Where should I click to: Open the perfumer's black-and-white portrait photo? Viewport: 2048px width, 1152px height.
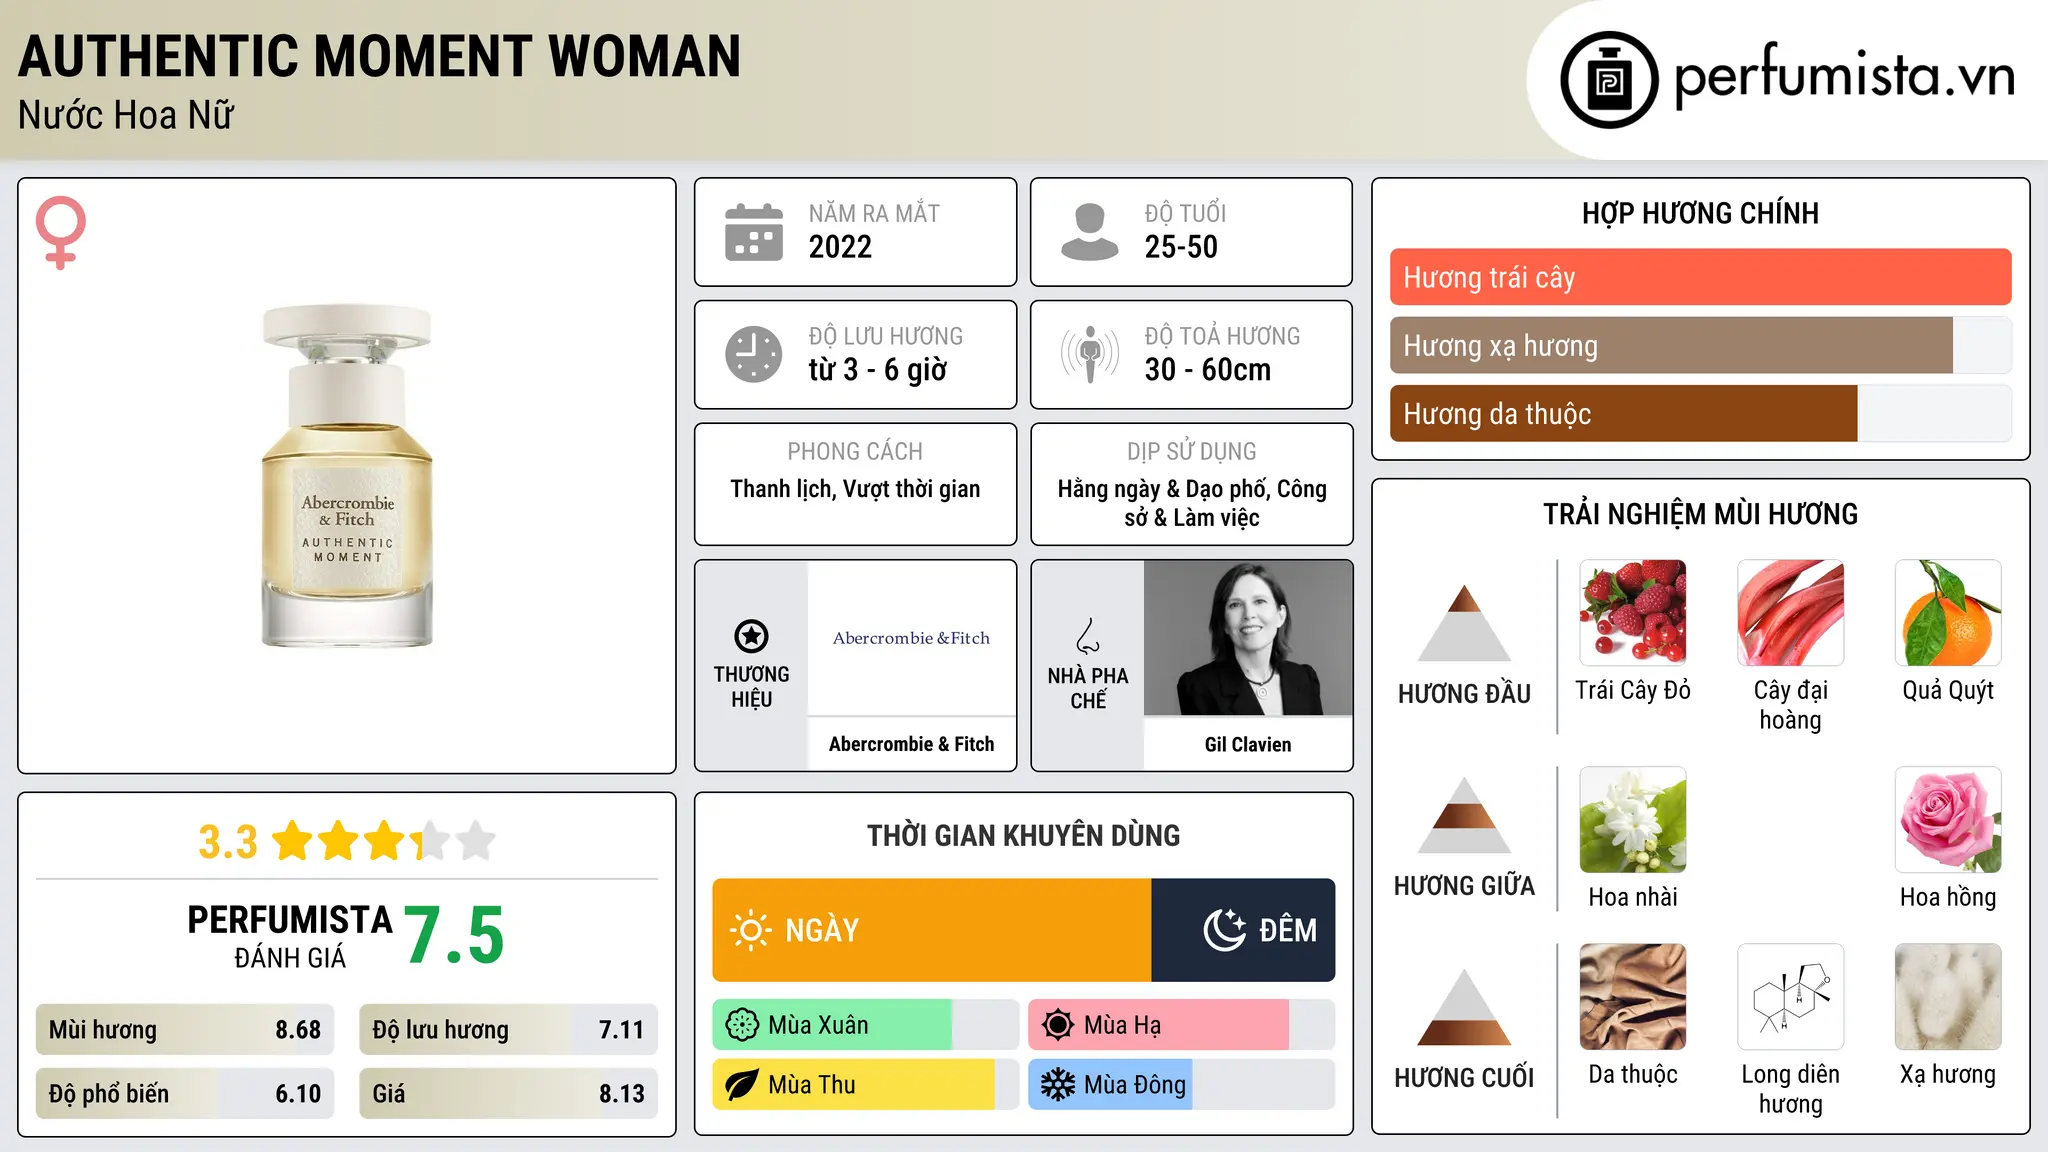coord(1248,638)
